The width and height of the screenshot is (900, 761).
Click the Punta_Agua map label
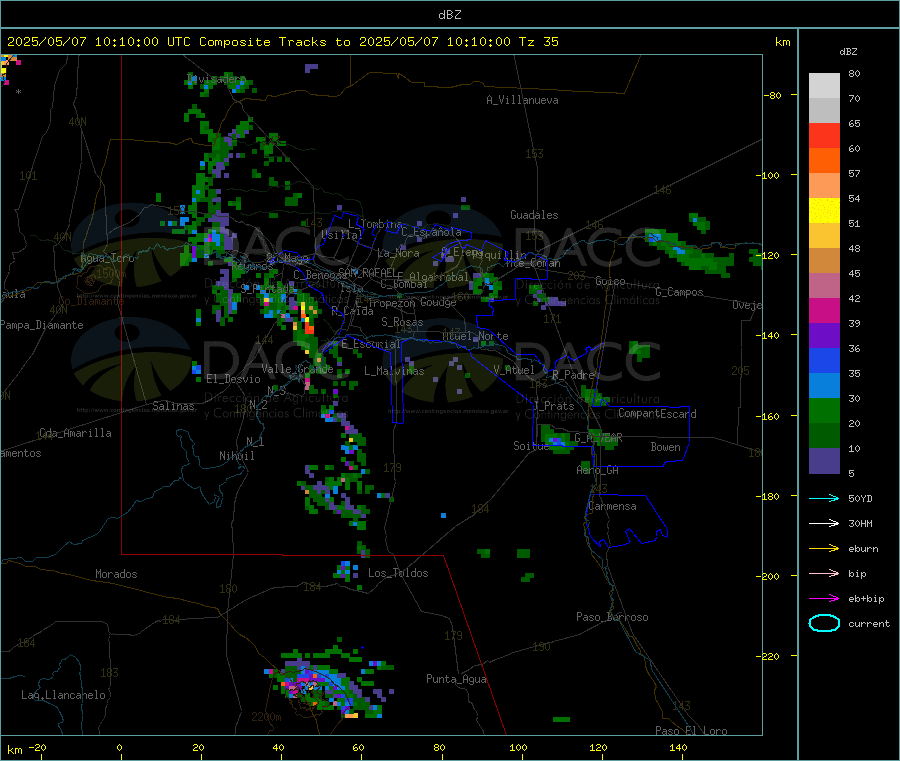click(456, 679)
